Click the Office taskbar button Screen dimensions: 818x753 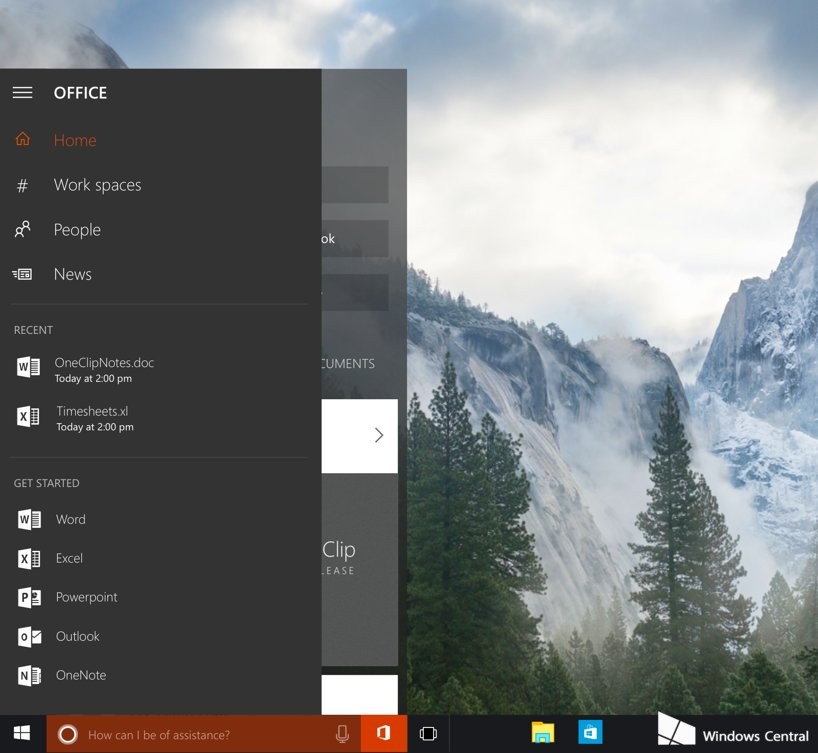(384, 734)
